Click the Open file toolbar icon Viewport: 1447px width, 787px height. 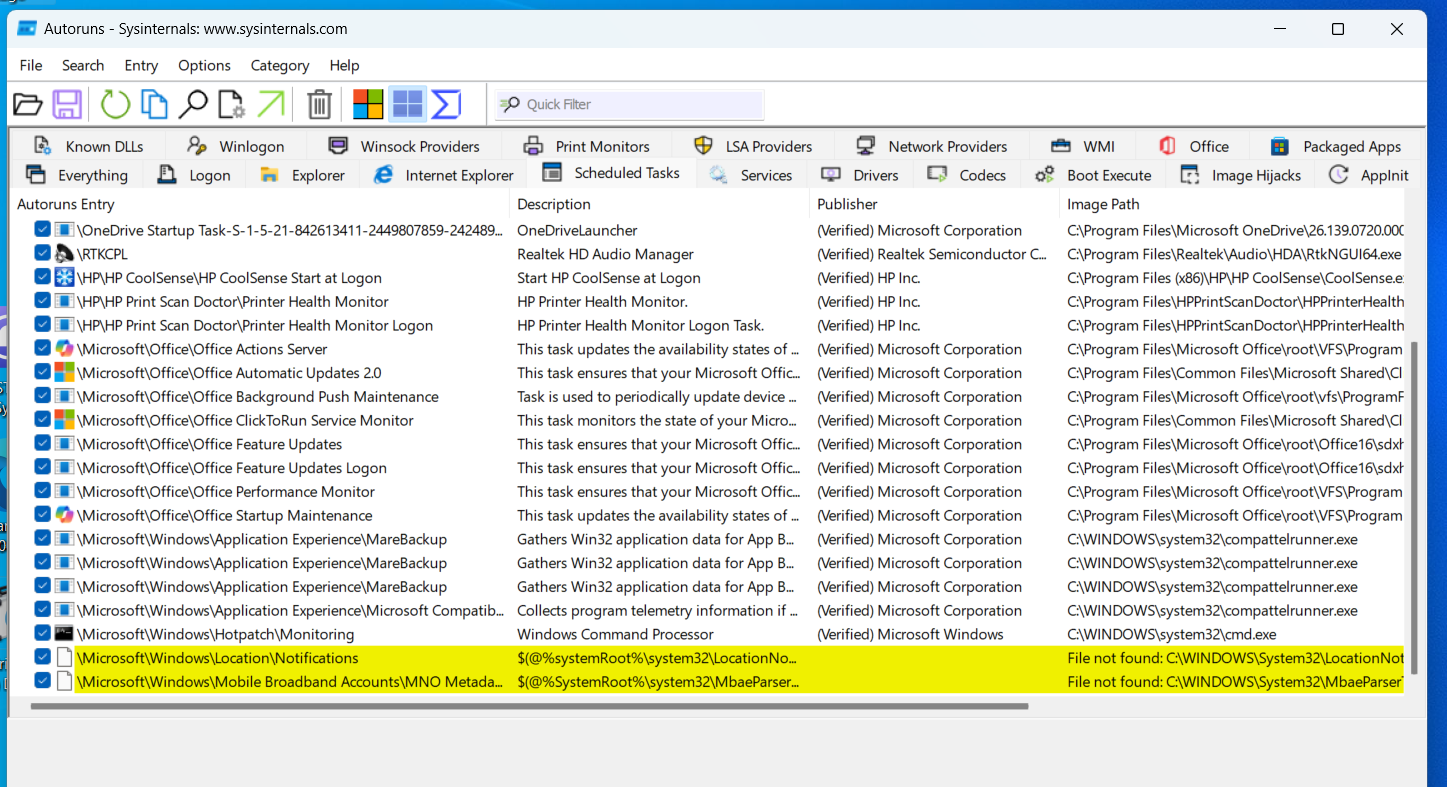click(28, 104)
